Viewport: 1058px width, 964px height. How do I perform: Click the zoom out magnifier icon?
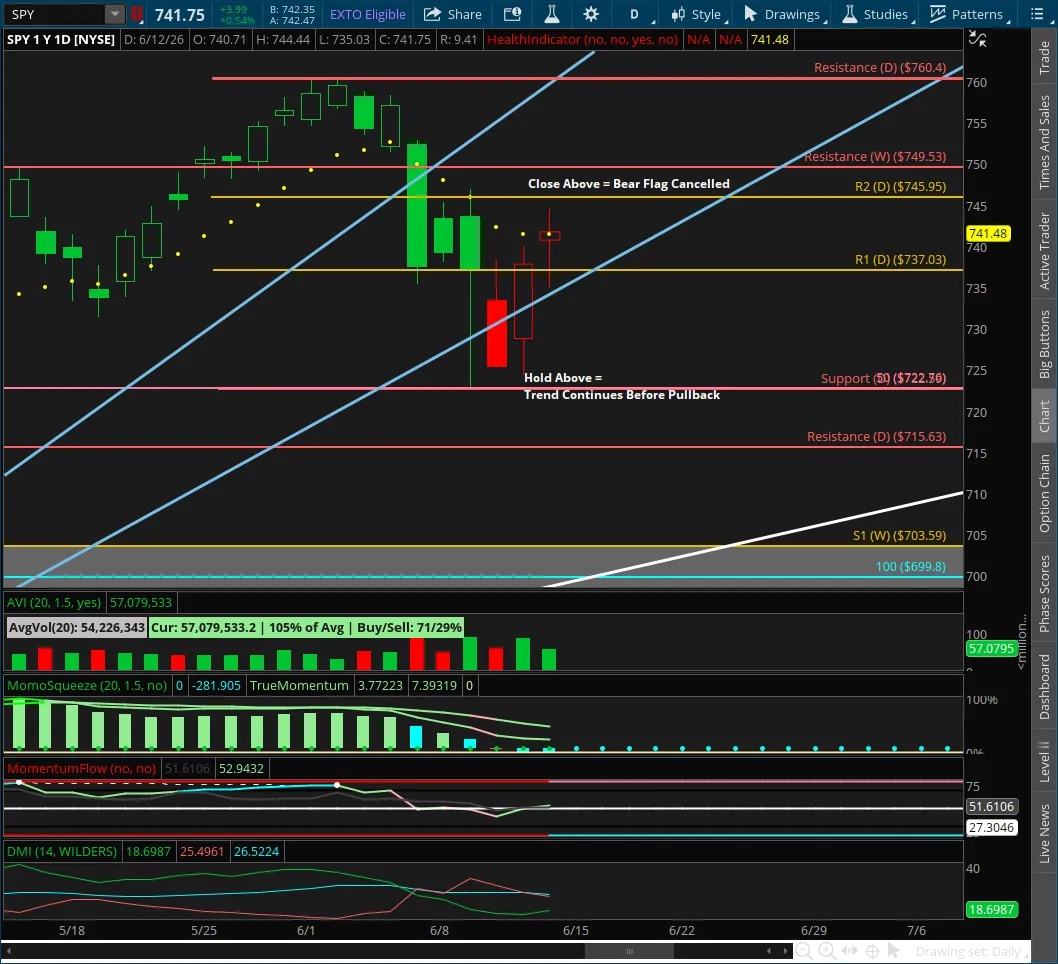(x=804, y=951)
